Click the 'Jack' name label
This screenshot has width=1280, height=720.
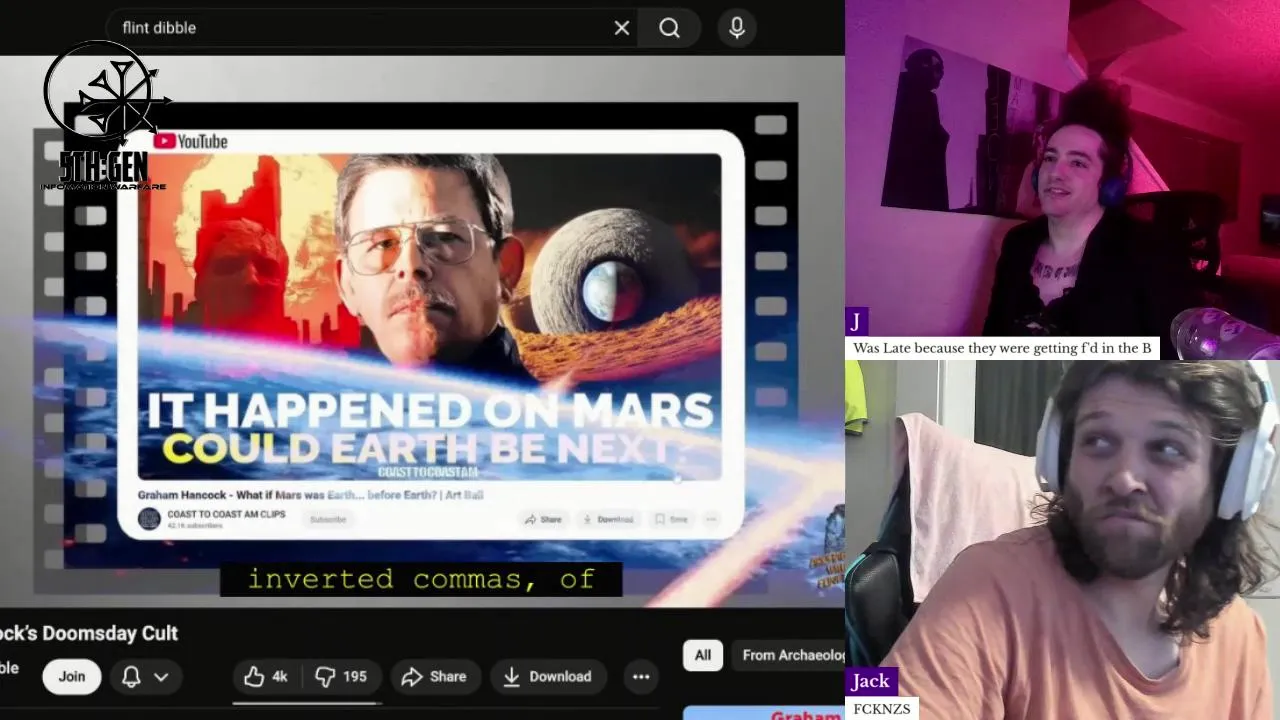[870, 681]
